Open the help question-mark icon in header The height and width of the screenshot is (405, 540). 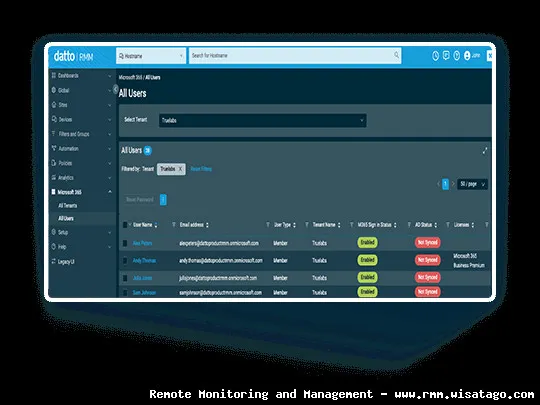pos(457,55)
